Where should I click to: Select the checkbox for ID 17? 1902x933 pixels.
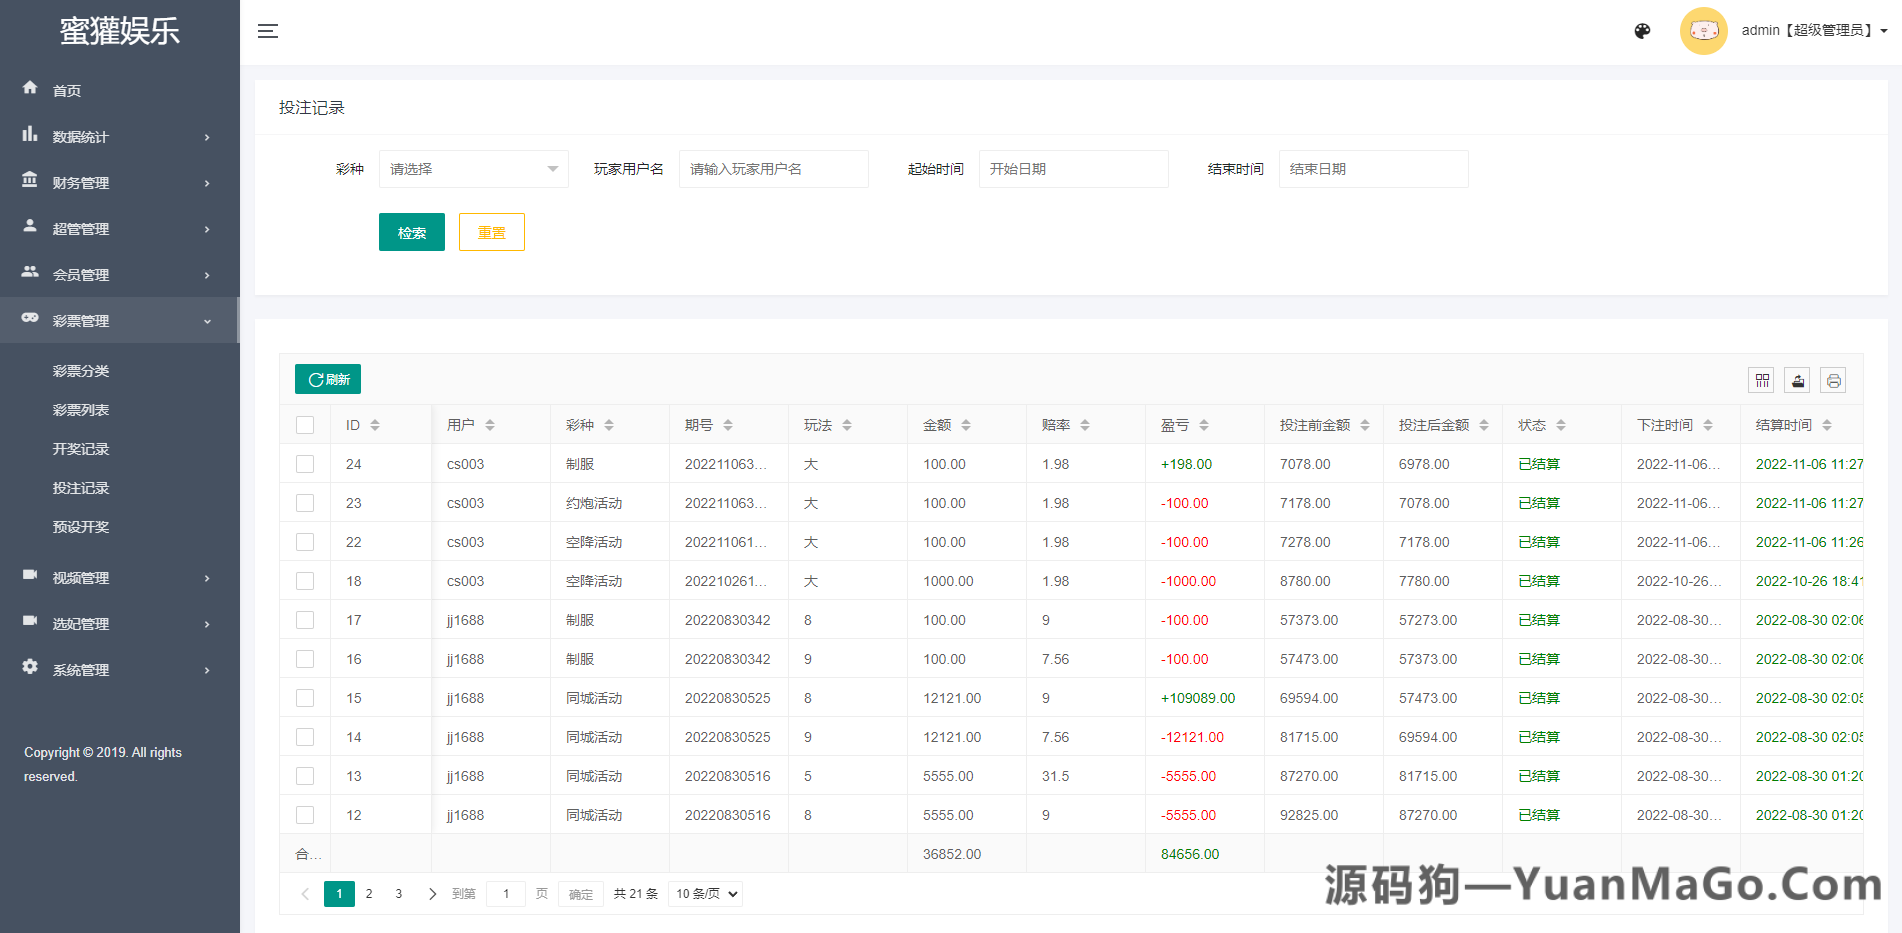click(305, 620)
